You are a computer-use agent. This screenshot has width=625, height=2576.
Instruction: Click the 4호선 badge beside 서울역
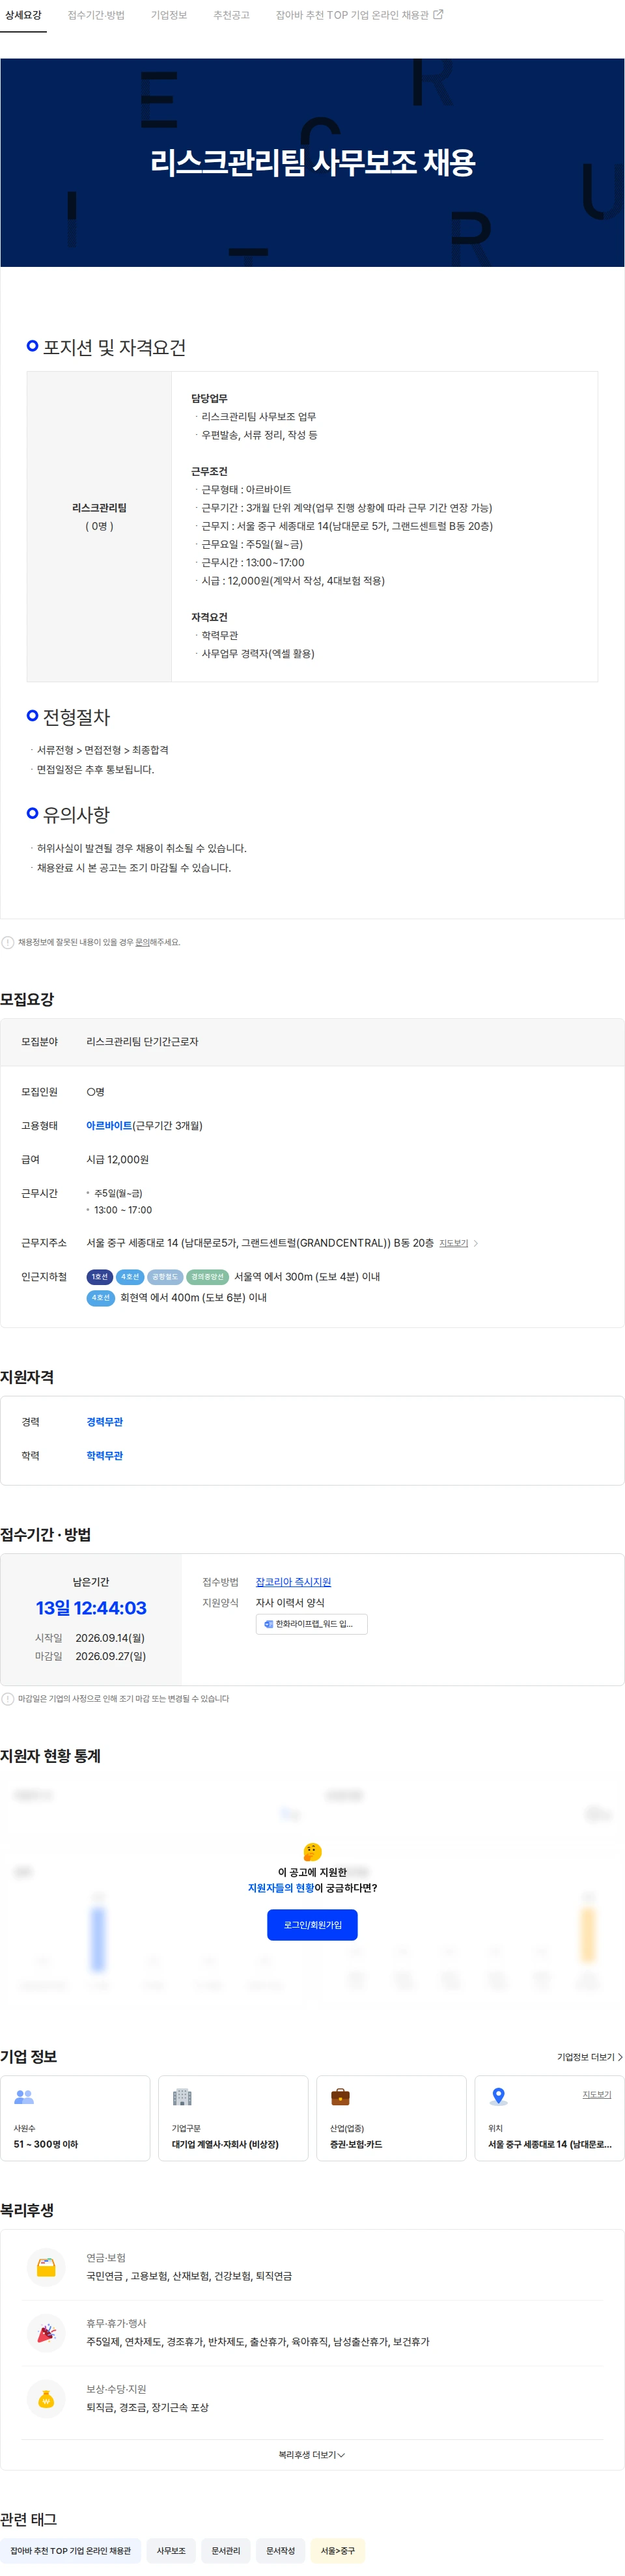click(130, 1277)
